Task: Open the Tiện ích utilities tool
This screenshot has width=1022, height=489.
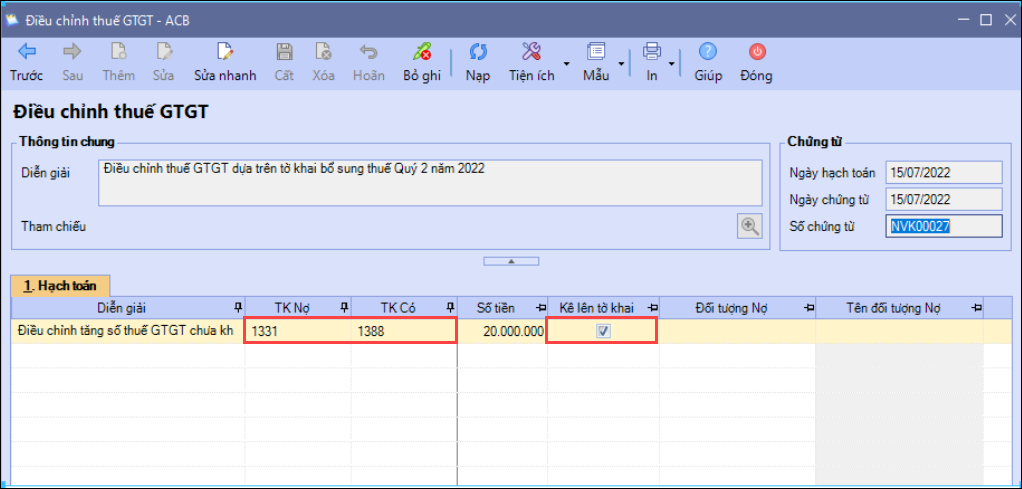Action: tap(531, 52)
